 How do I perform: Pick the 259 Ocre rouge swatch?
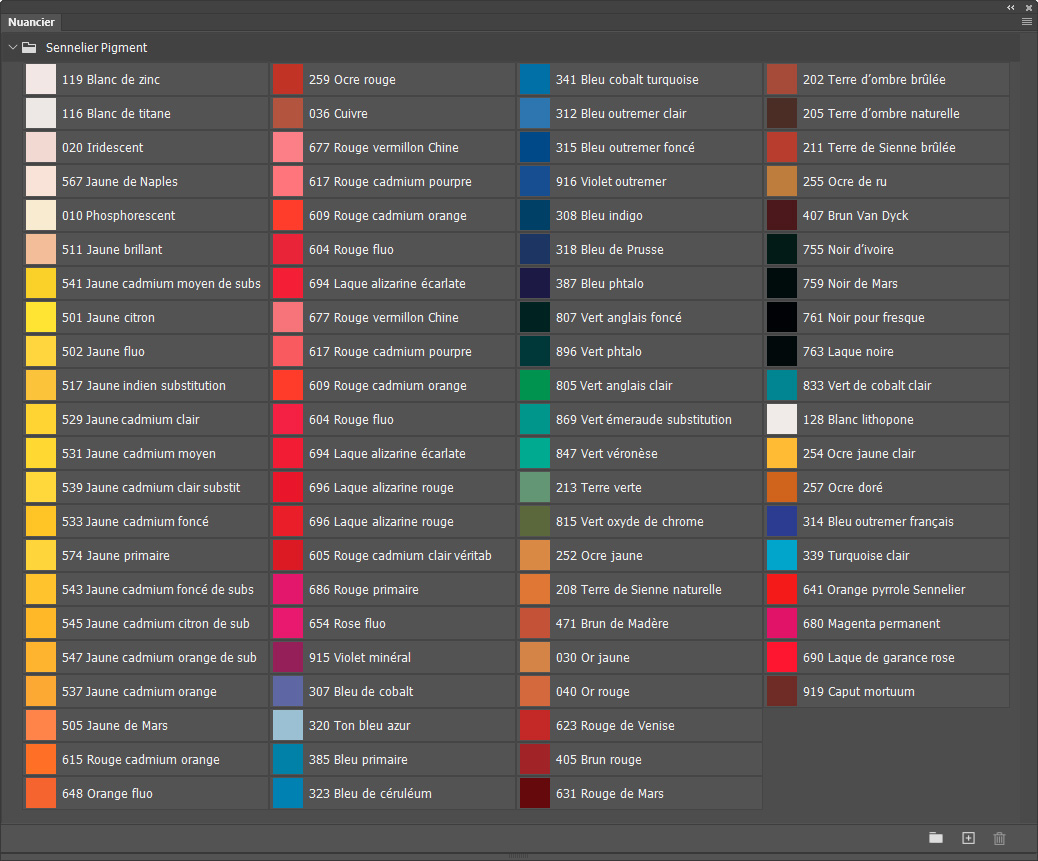click(393, 79)
